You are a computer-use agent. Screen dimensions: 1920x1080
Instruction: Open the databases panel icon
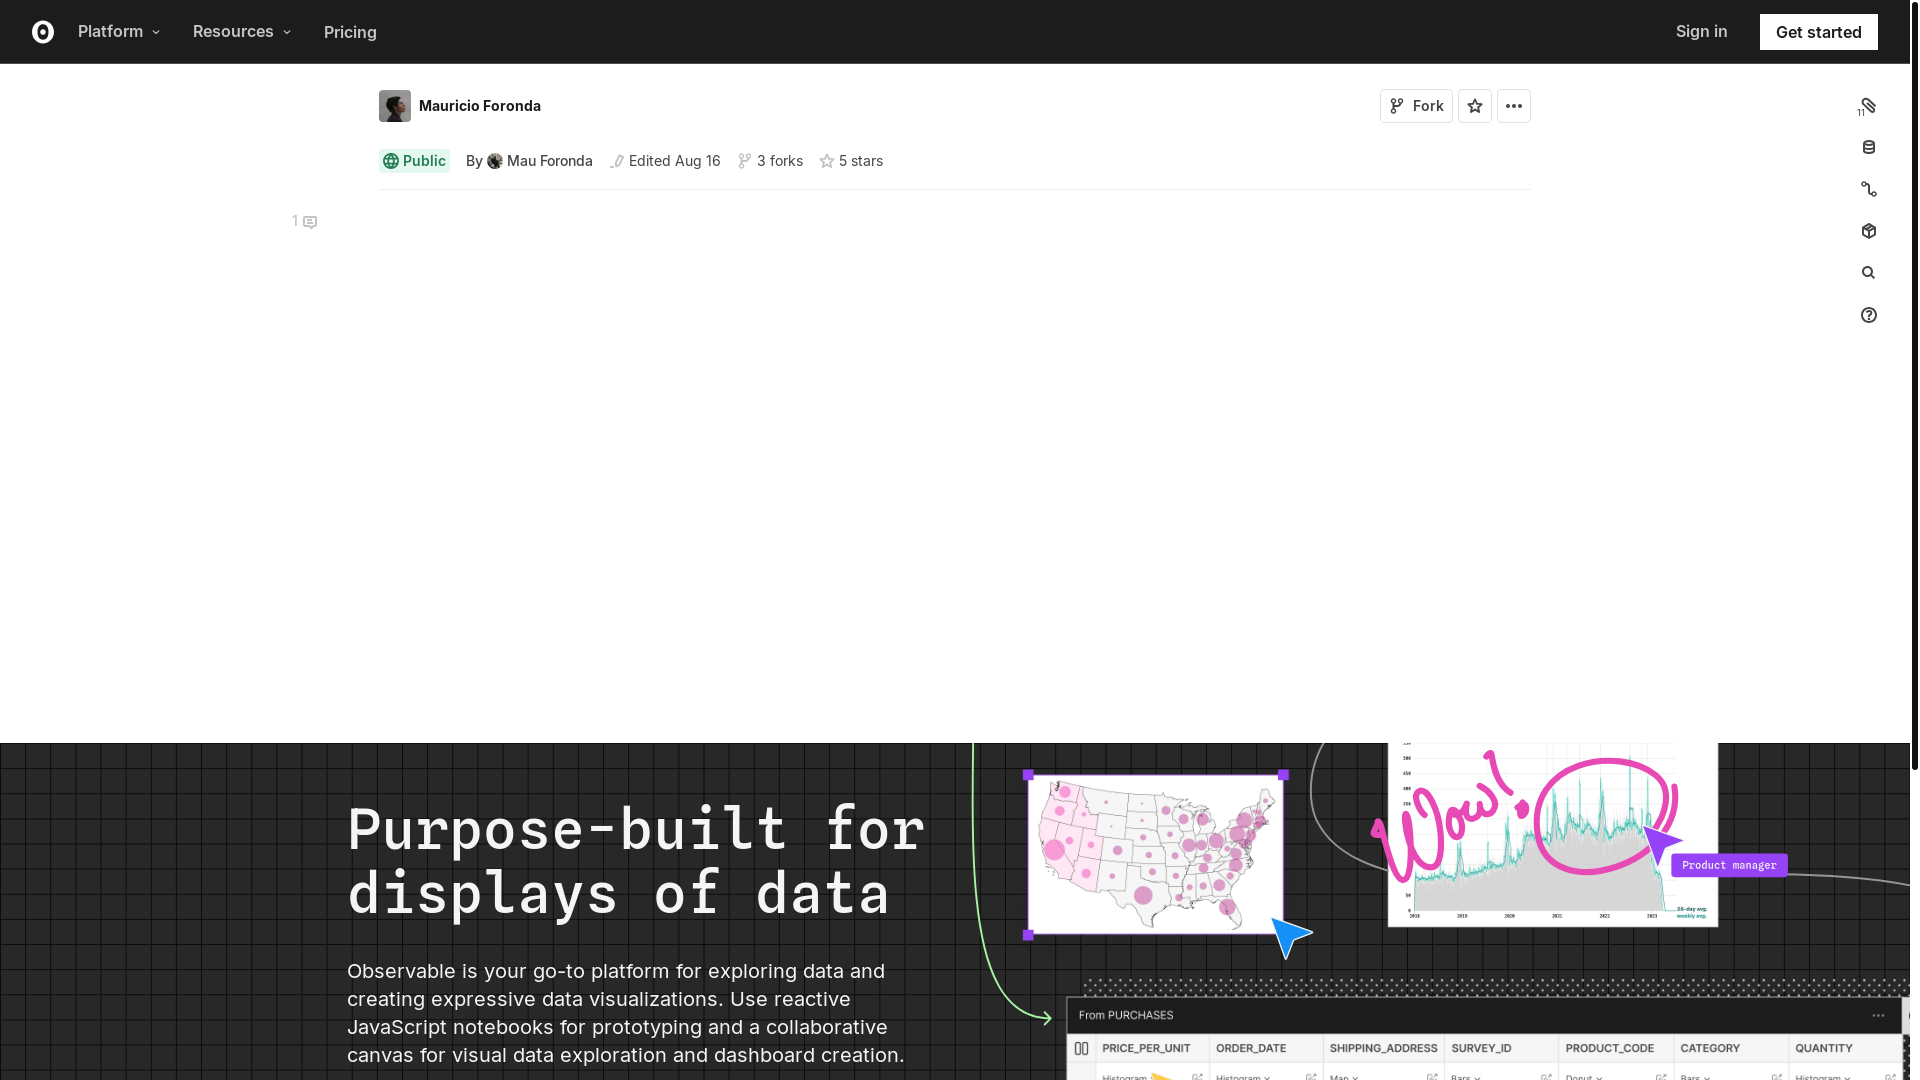tap(1868, 148)
